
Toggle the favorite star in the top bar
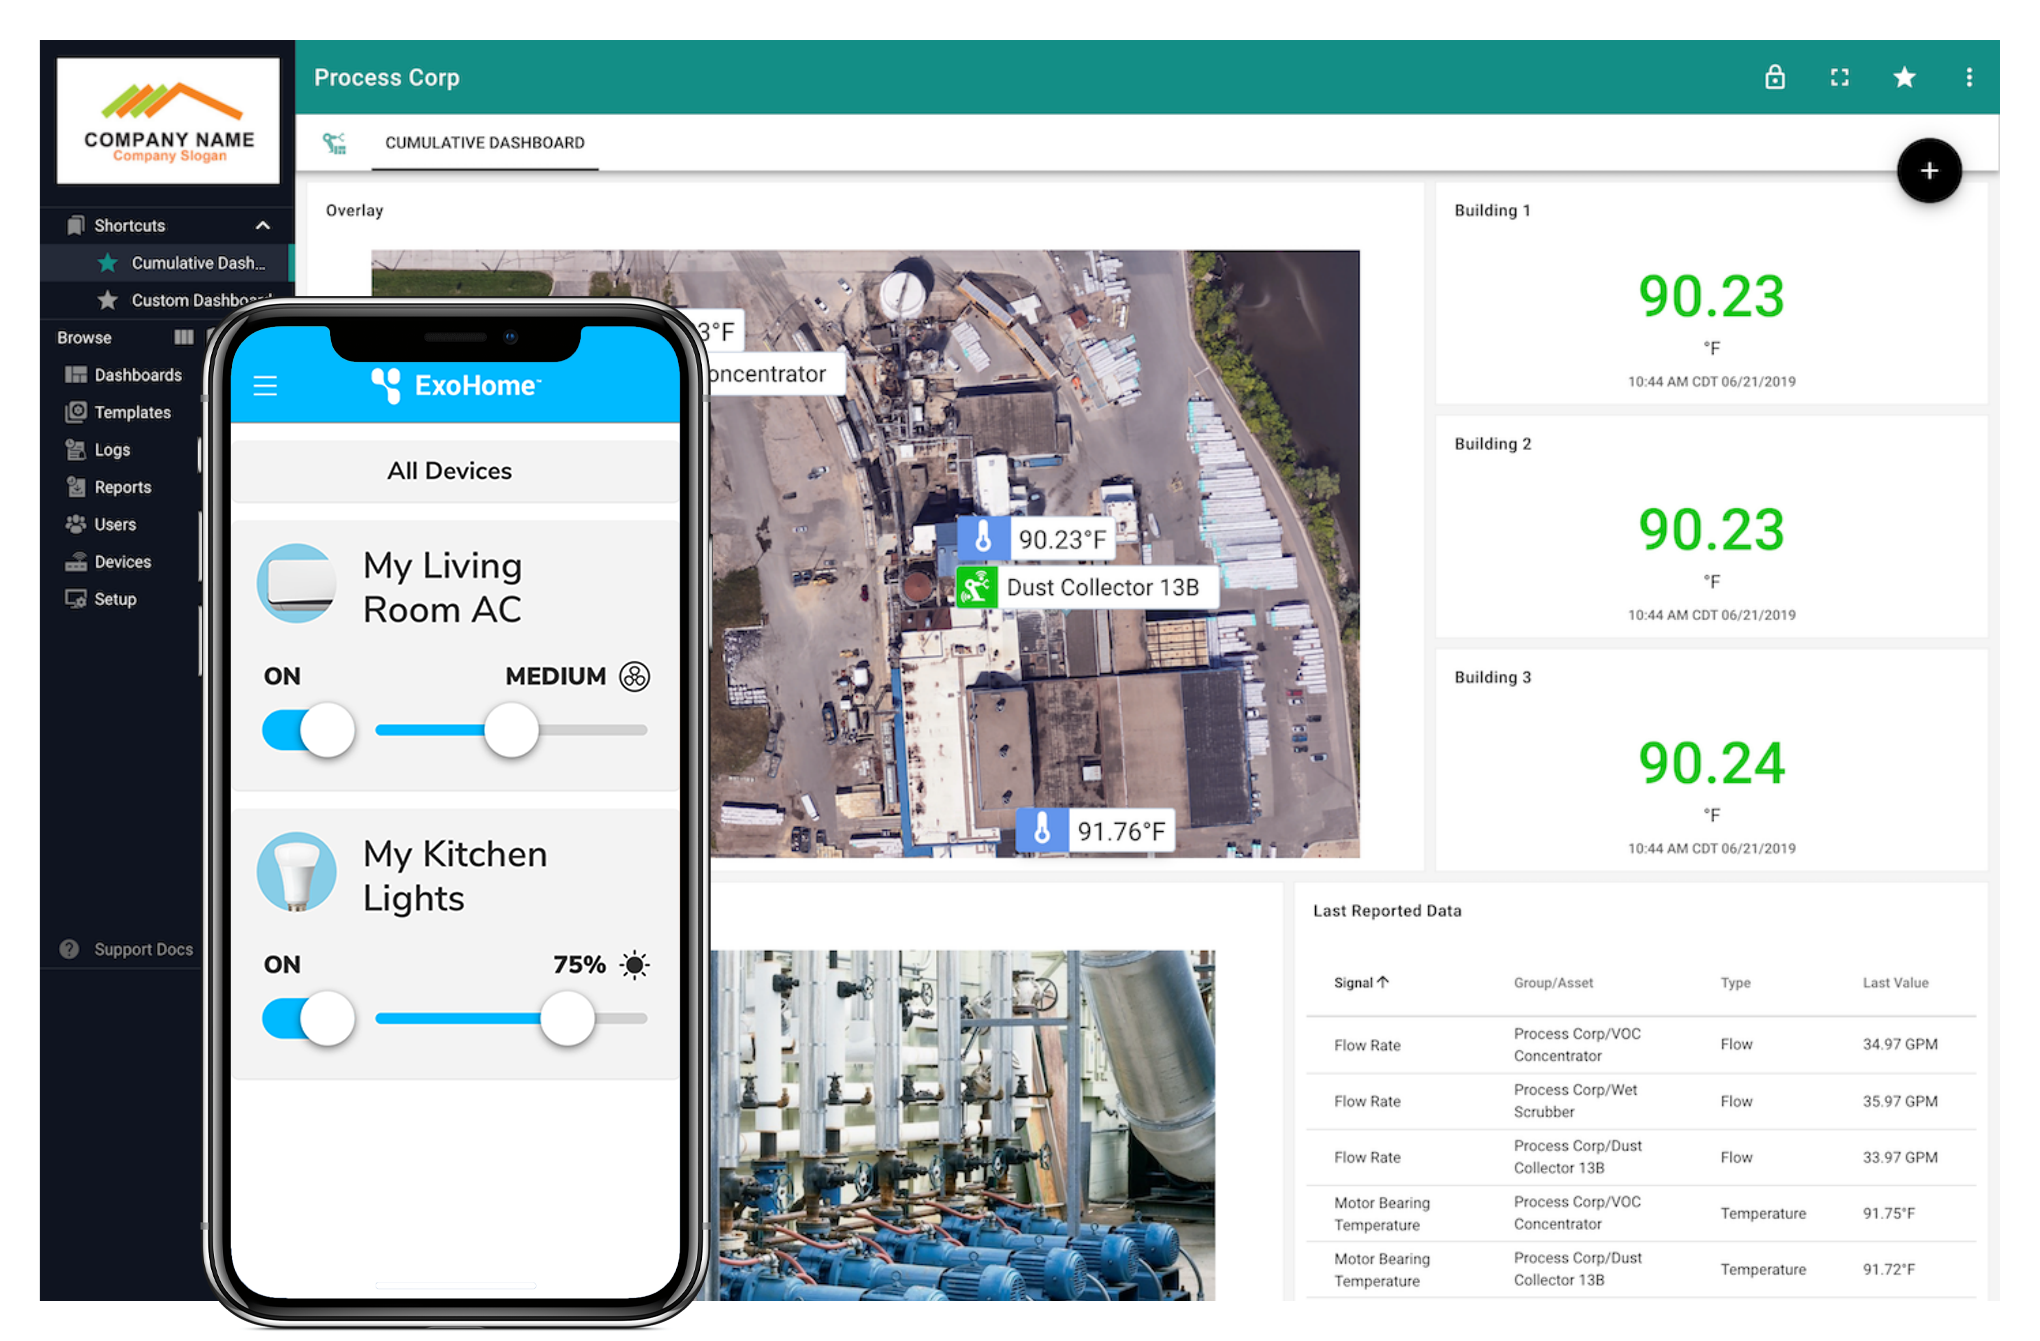[x=1904, y=77]
